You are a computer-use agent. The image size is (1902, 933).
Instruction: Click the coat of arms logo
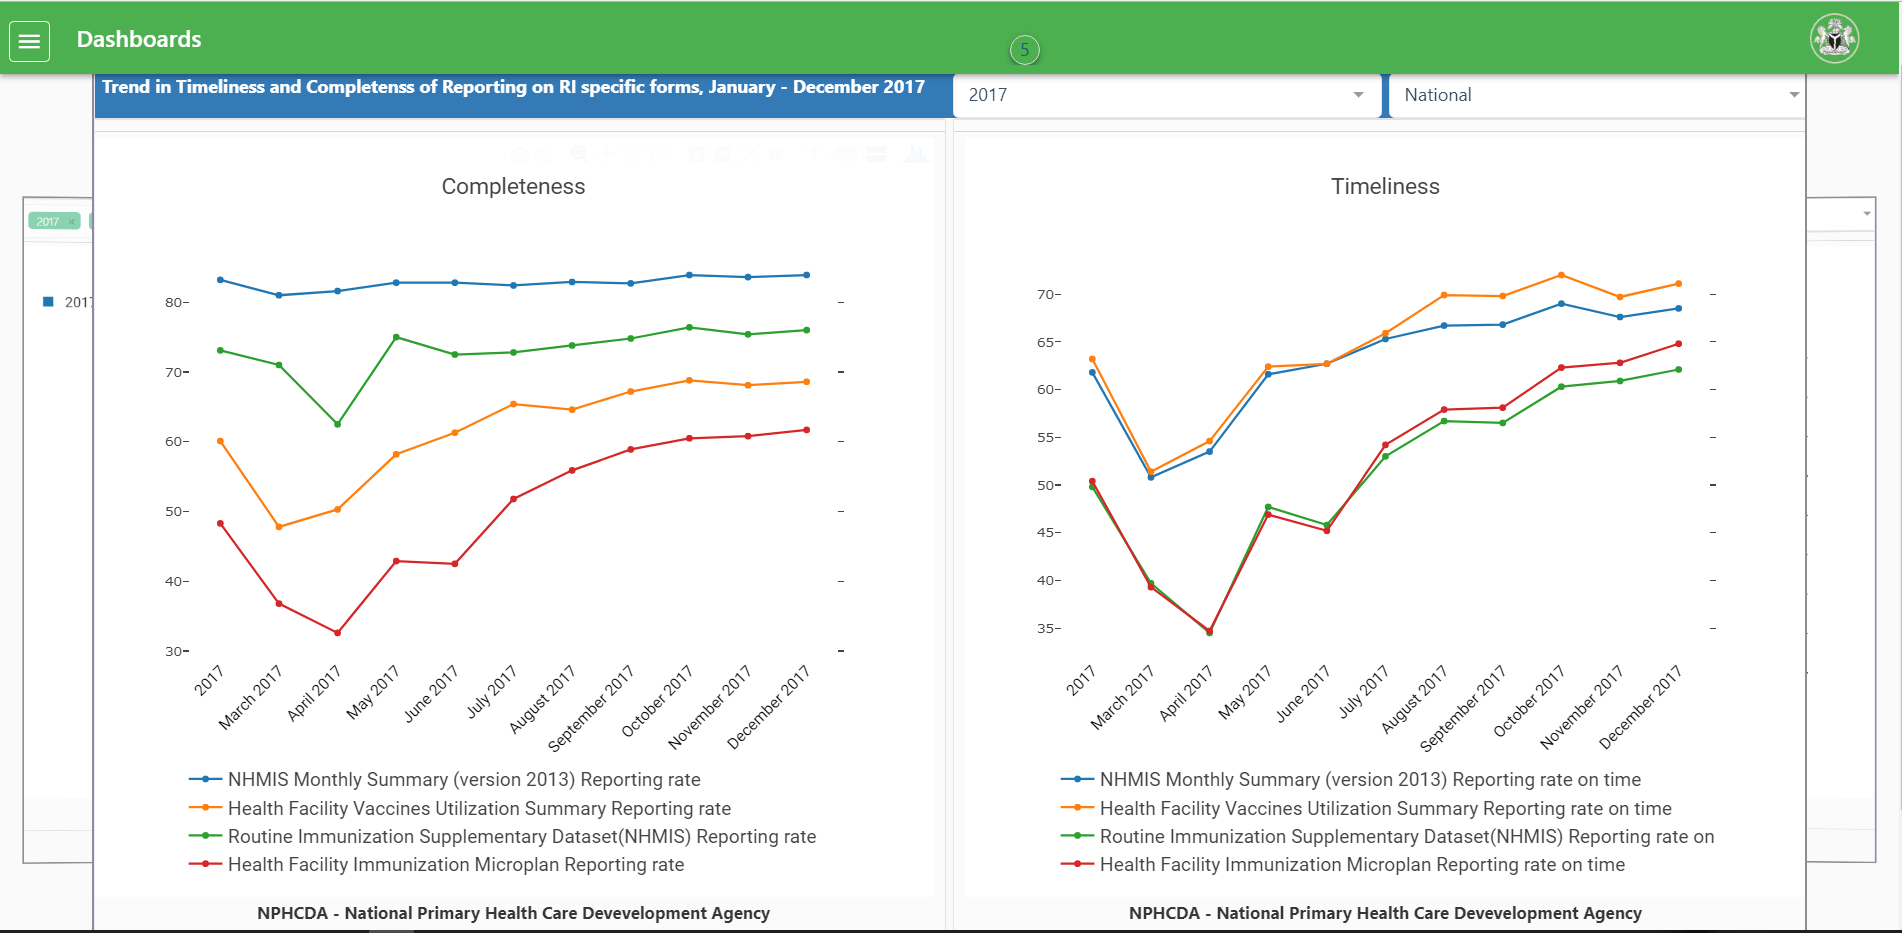coord(1834,40)
